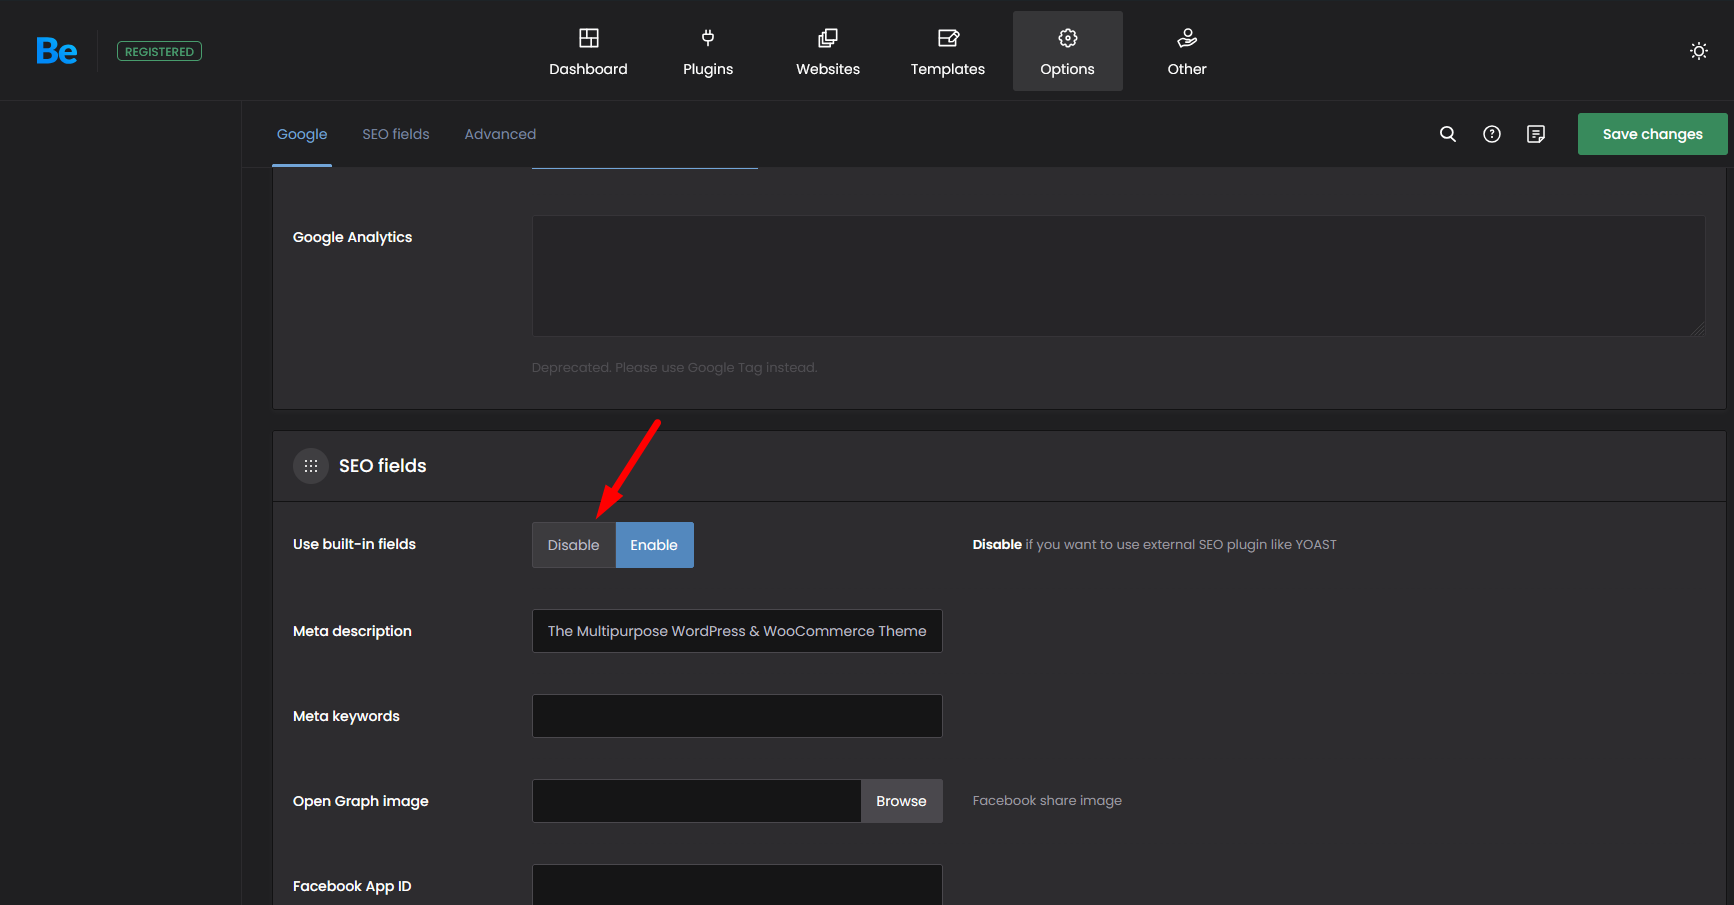The height and width of the screenshot is (905, 1734).
Task: Click the Meta description input field
Action: [737, 631]
